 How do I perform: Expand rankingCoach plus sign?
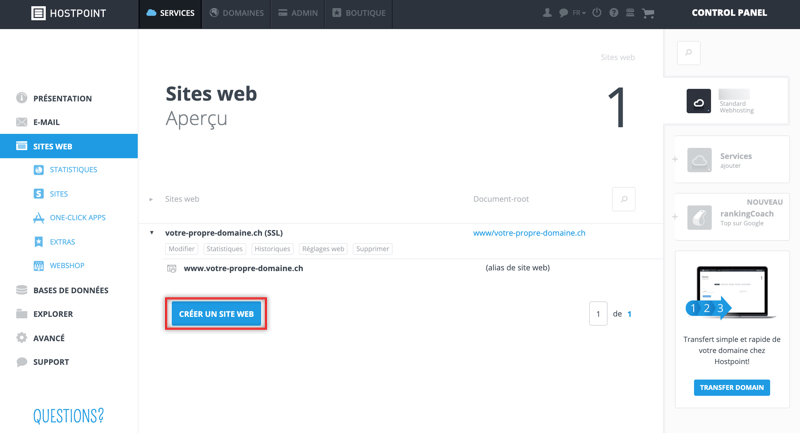point(675,217)
